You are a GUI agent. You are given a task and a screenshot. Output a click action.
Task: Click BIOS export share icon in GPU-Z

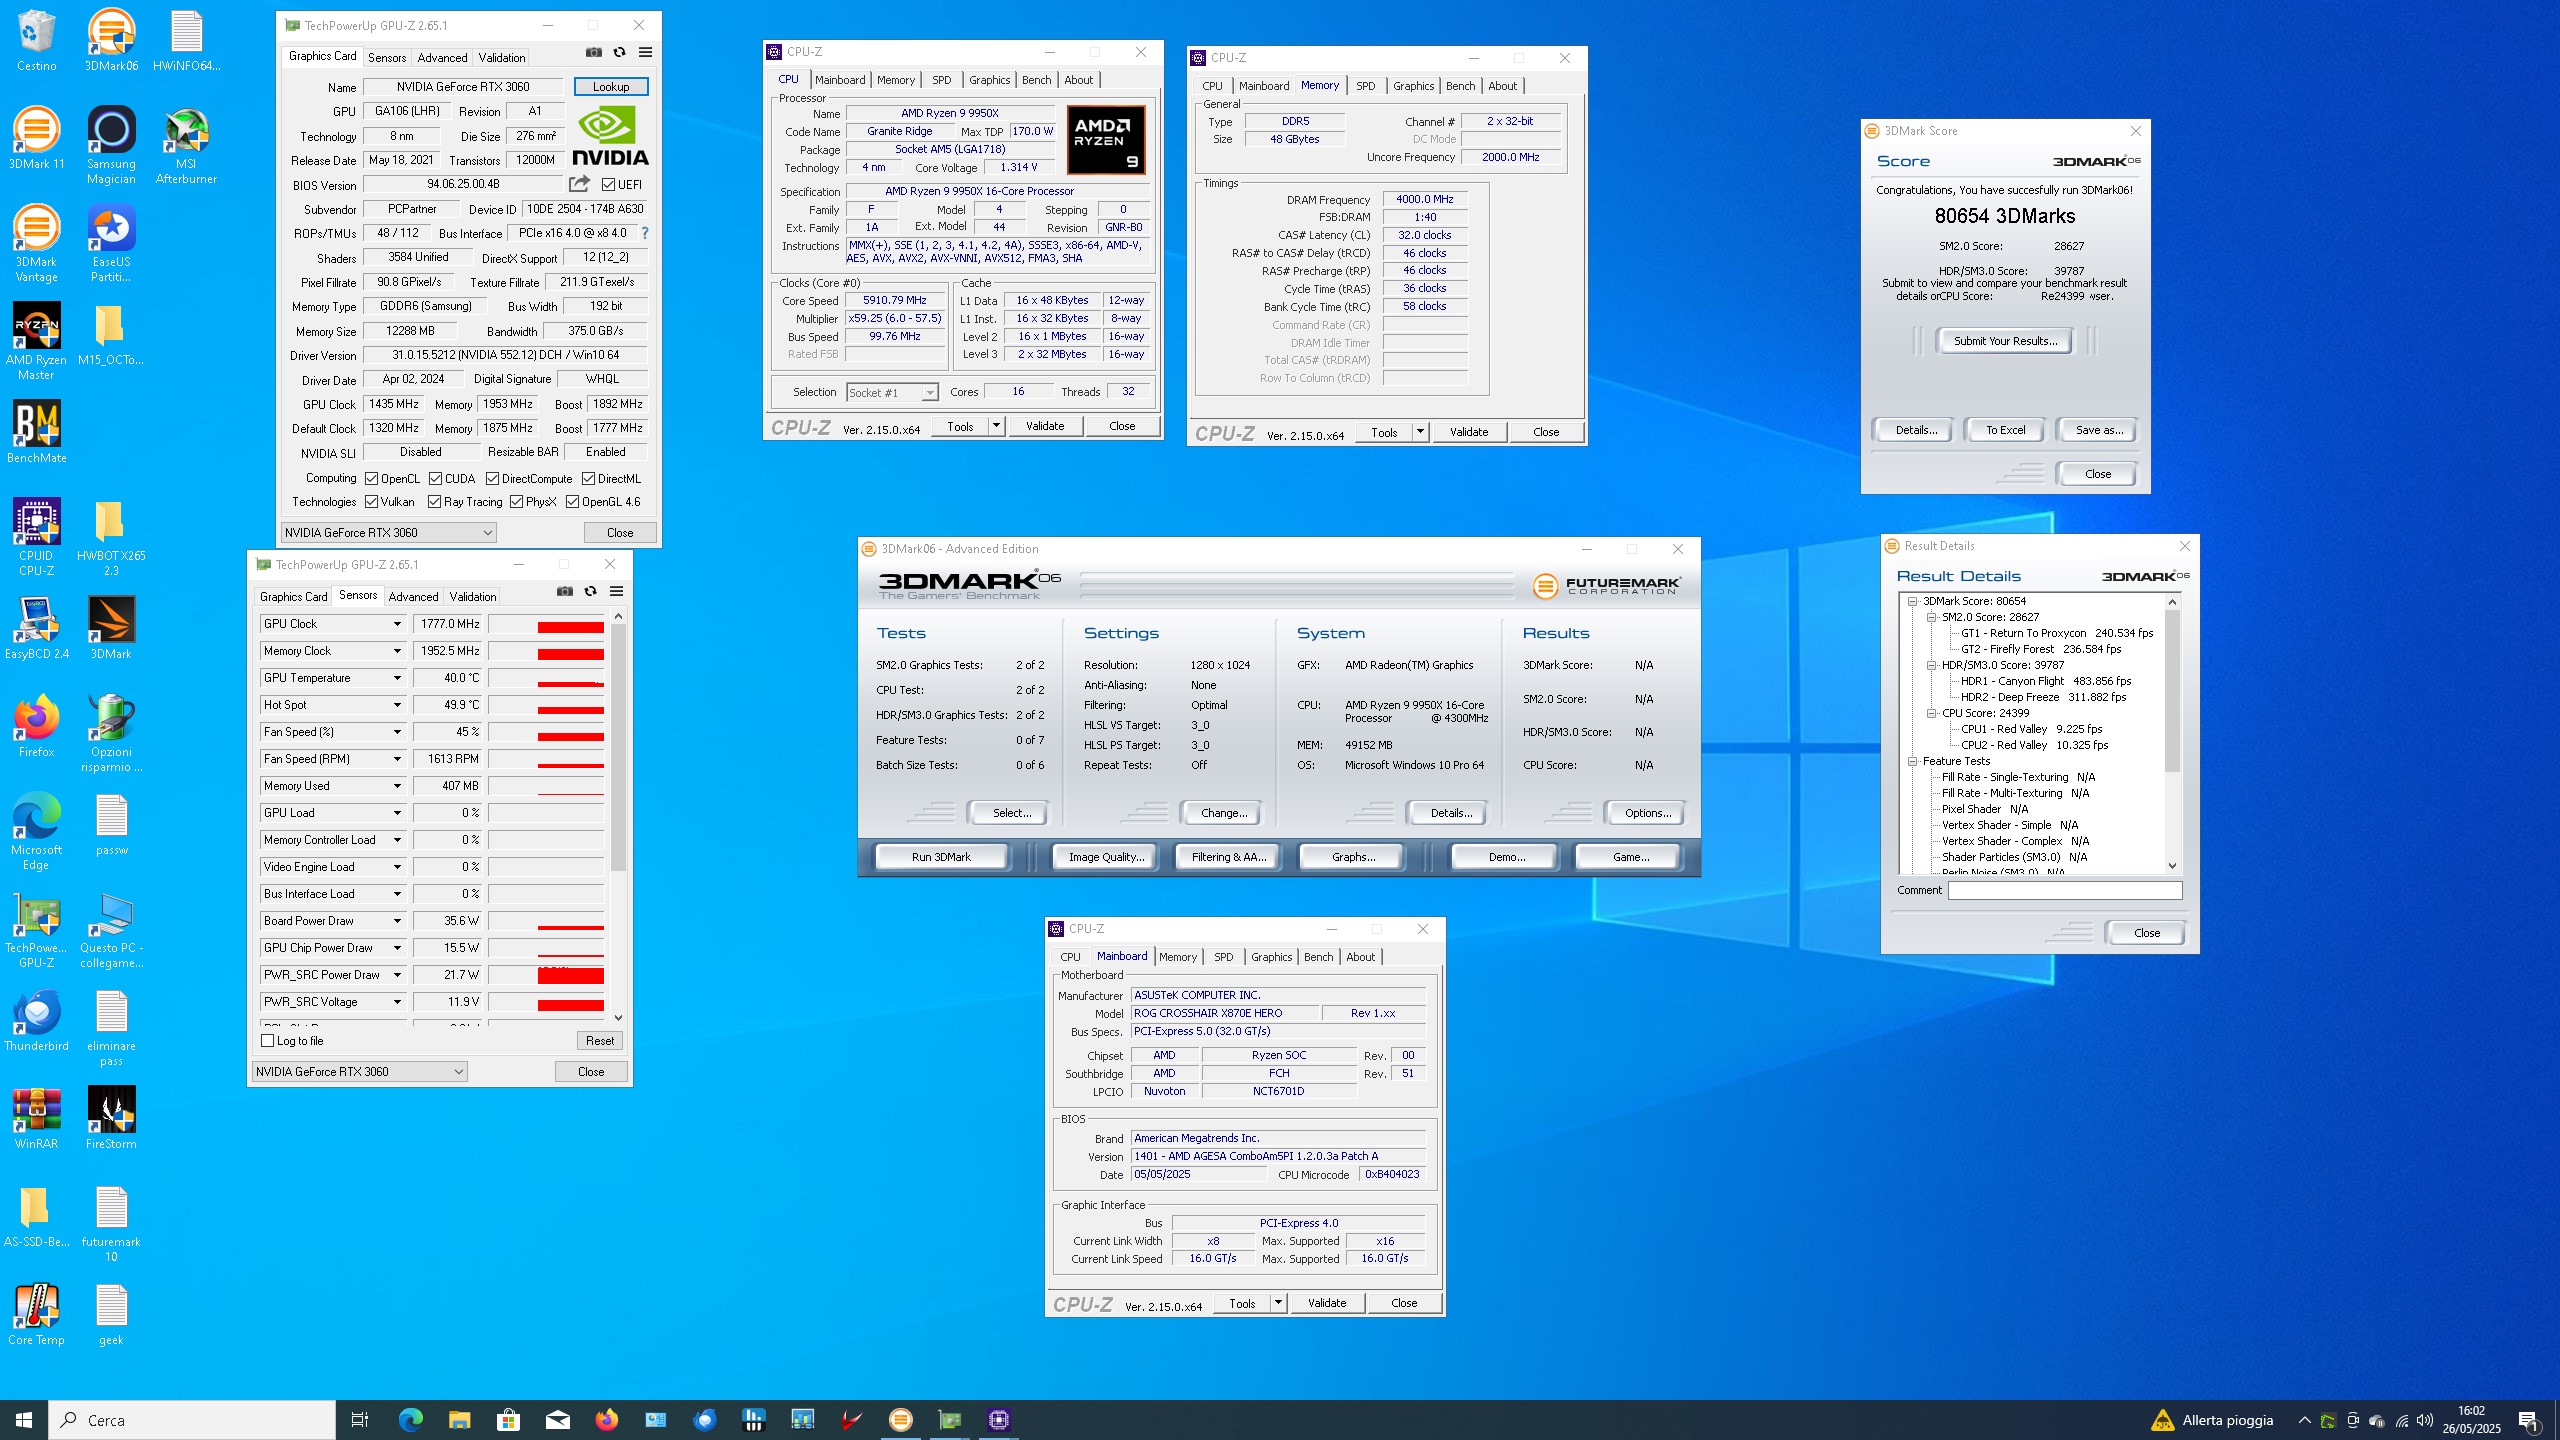tap(579, 184)
